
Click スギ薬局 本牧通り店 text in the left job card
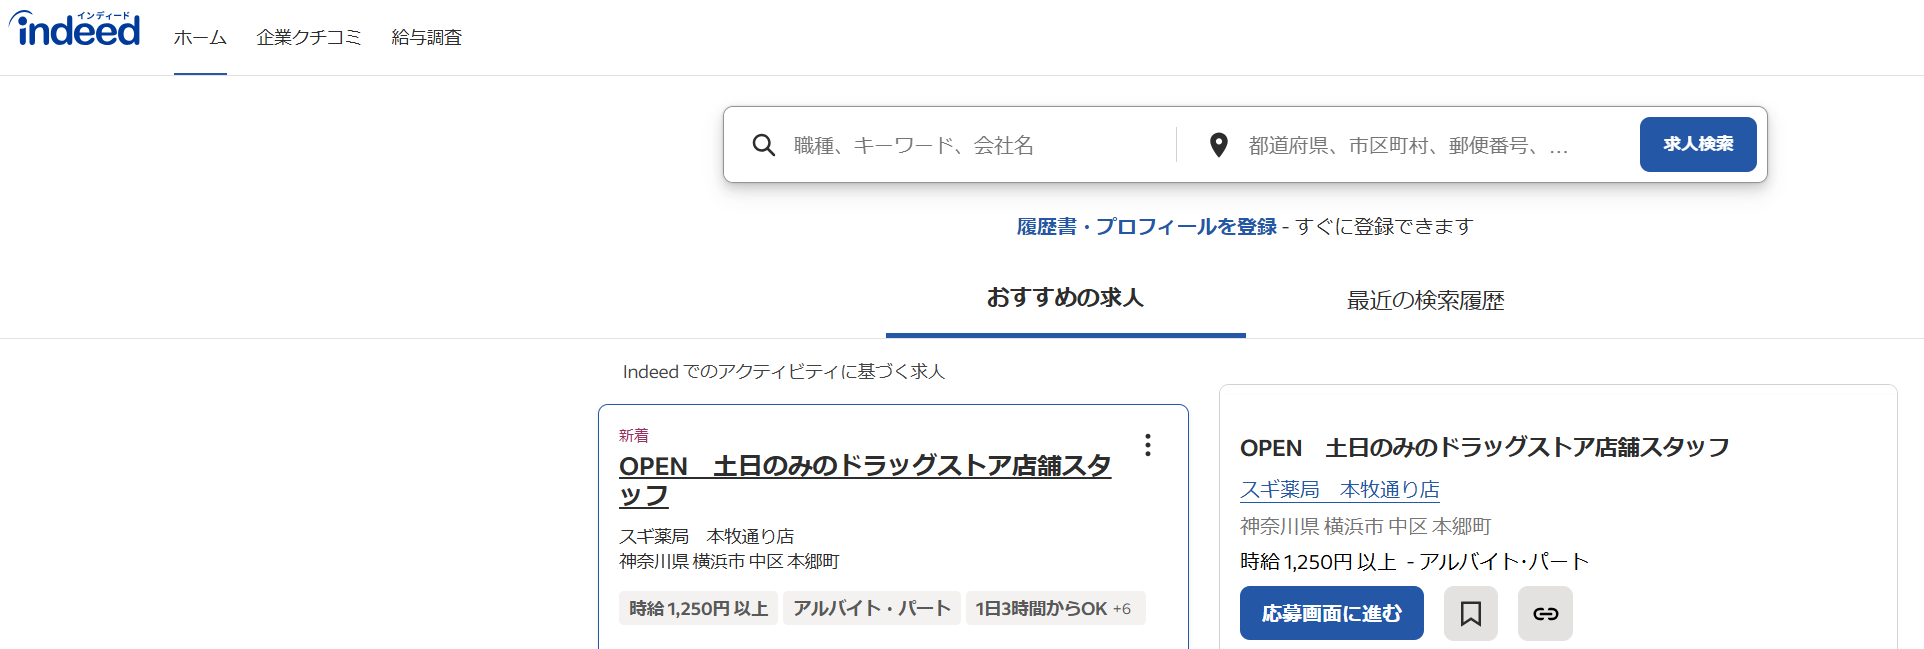coord(707,536)
